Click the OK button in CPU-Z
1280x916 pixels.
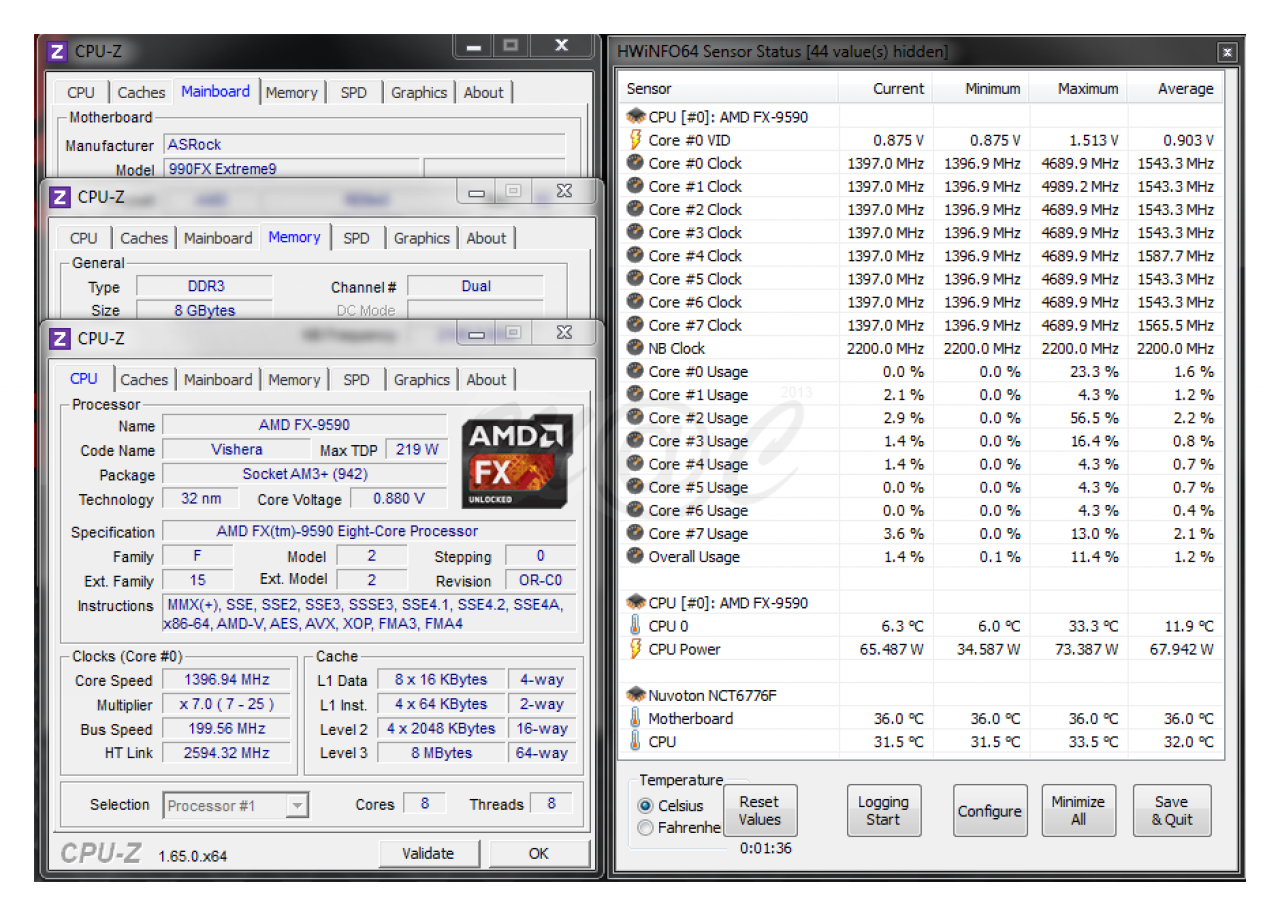[539, 854]
